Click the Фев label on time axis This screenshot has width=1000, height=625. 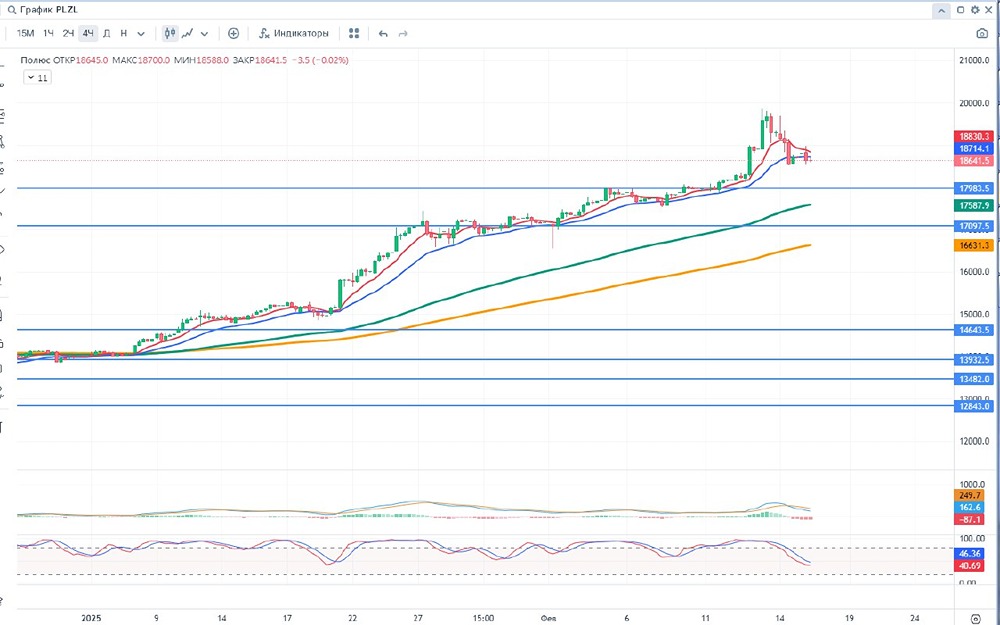548,618
